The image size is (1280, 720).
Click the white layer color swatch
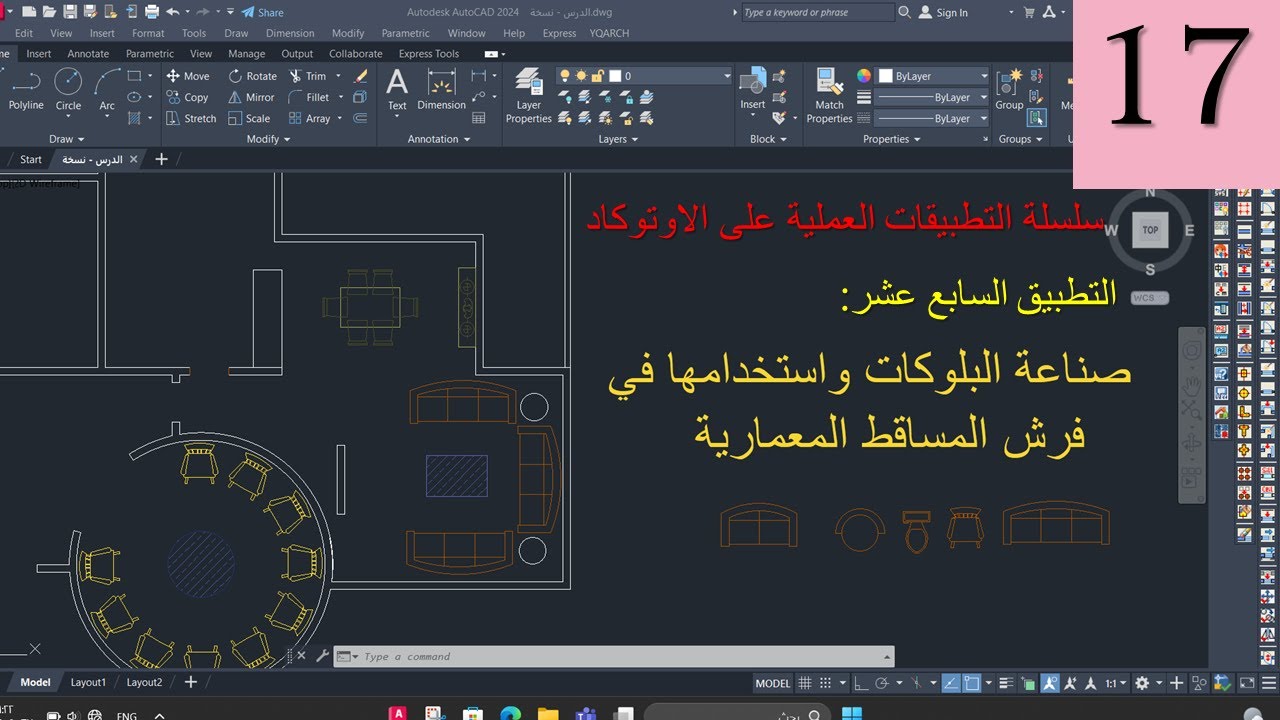pyautogui.click(x=615, y=76)
